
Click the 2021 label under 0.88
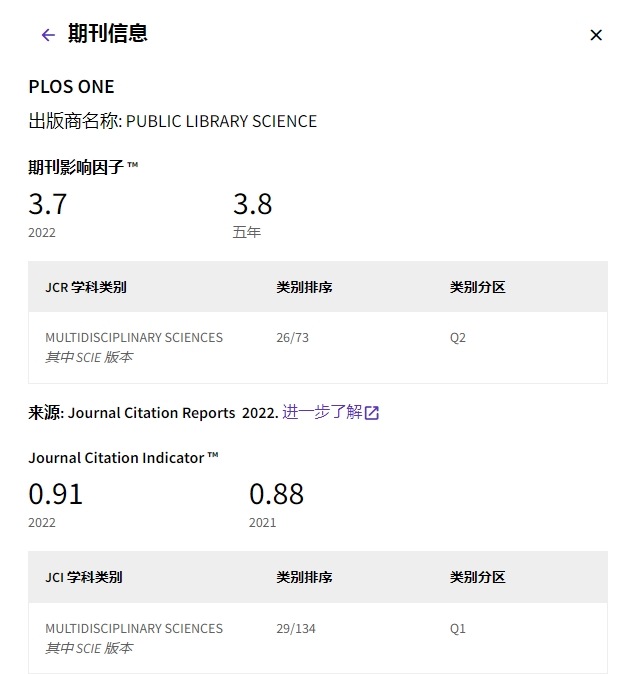(263, 523)
